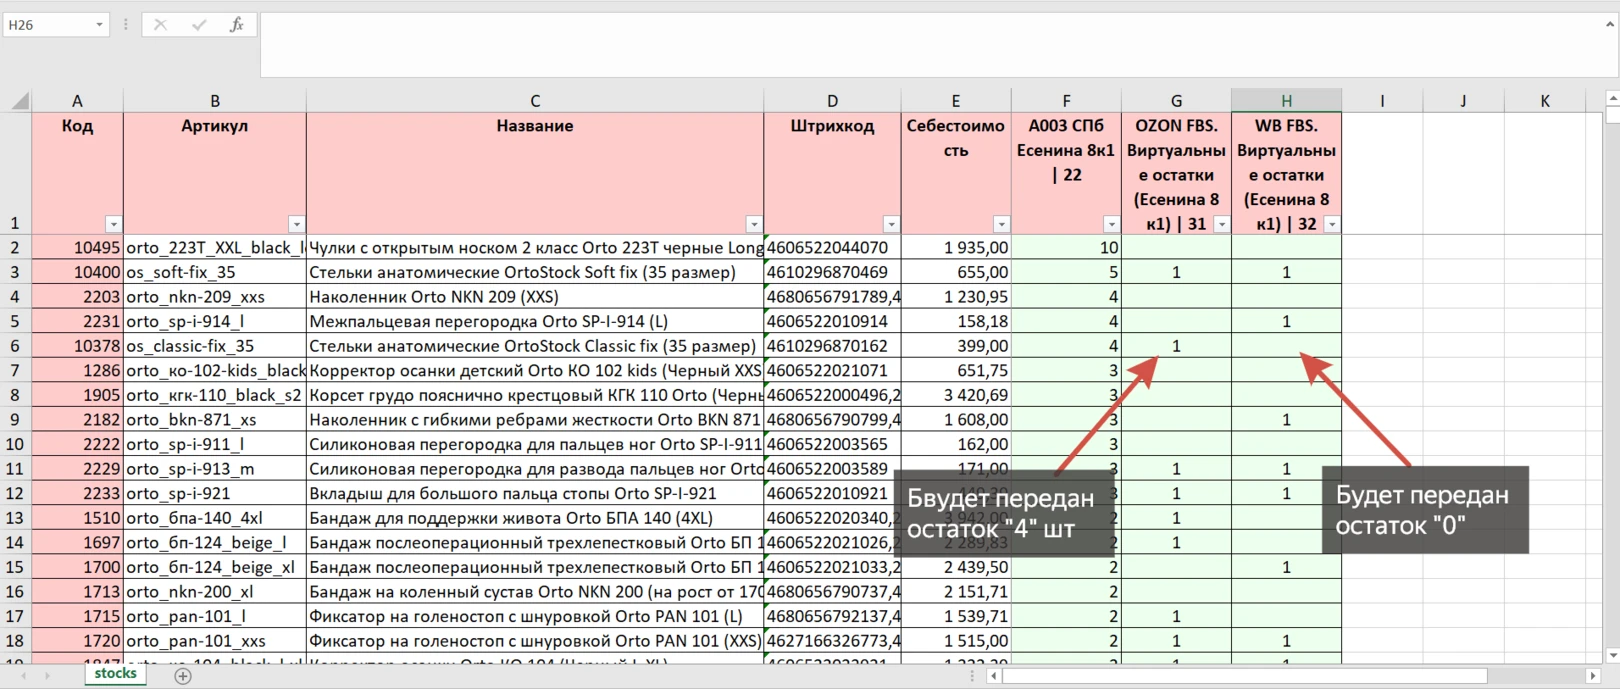Open filter dropdown for Себестоимость column

(1001, 224)
